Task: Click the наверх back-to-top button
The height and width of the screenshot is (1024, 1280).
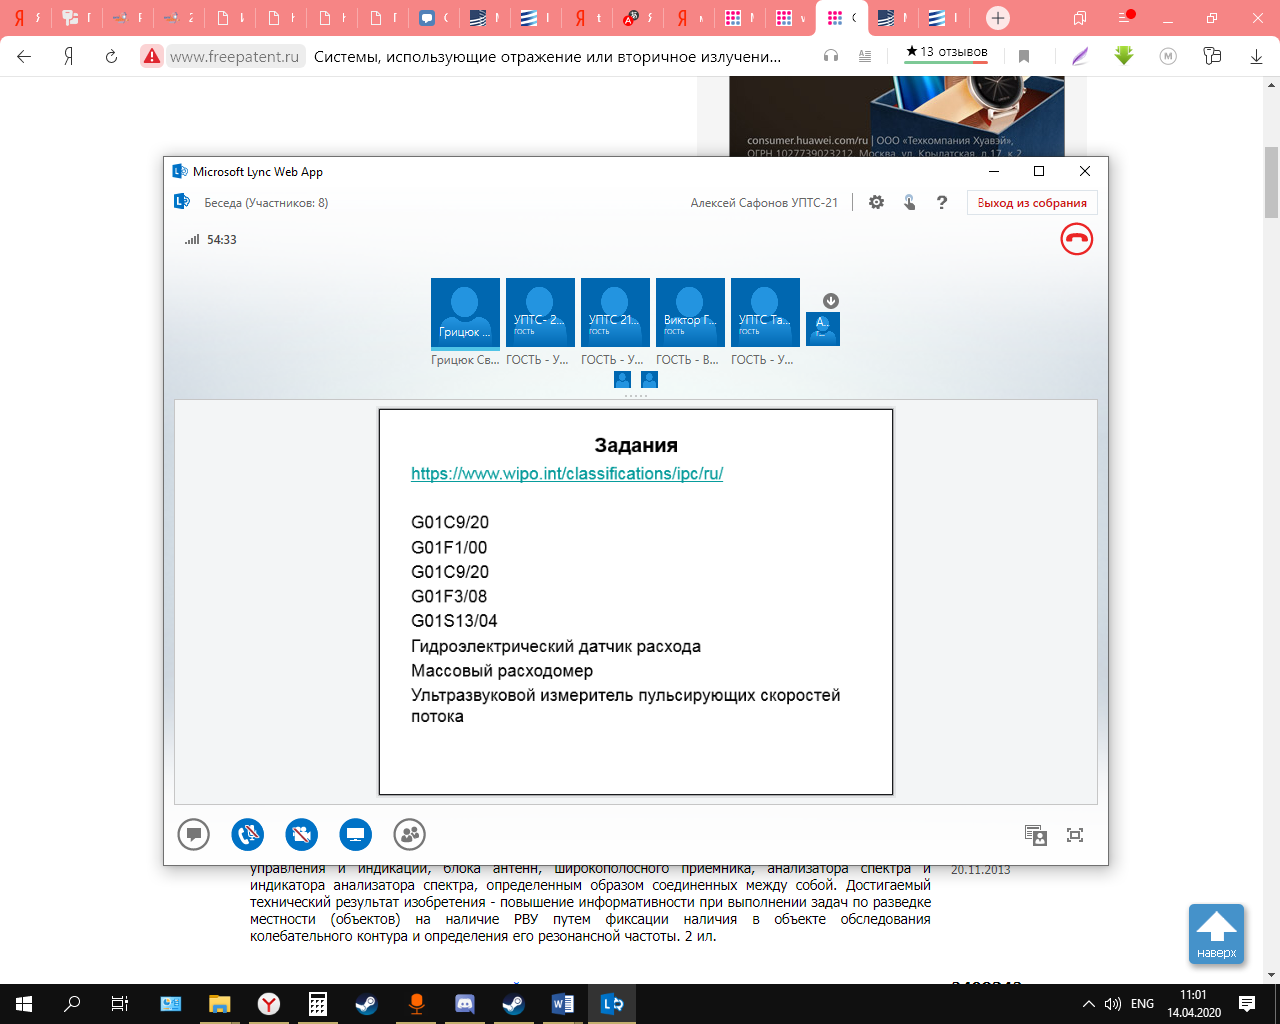Action: 1216,934
